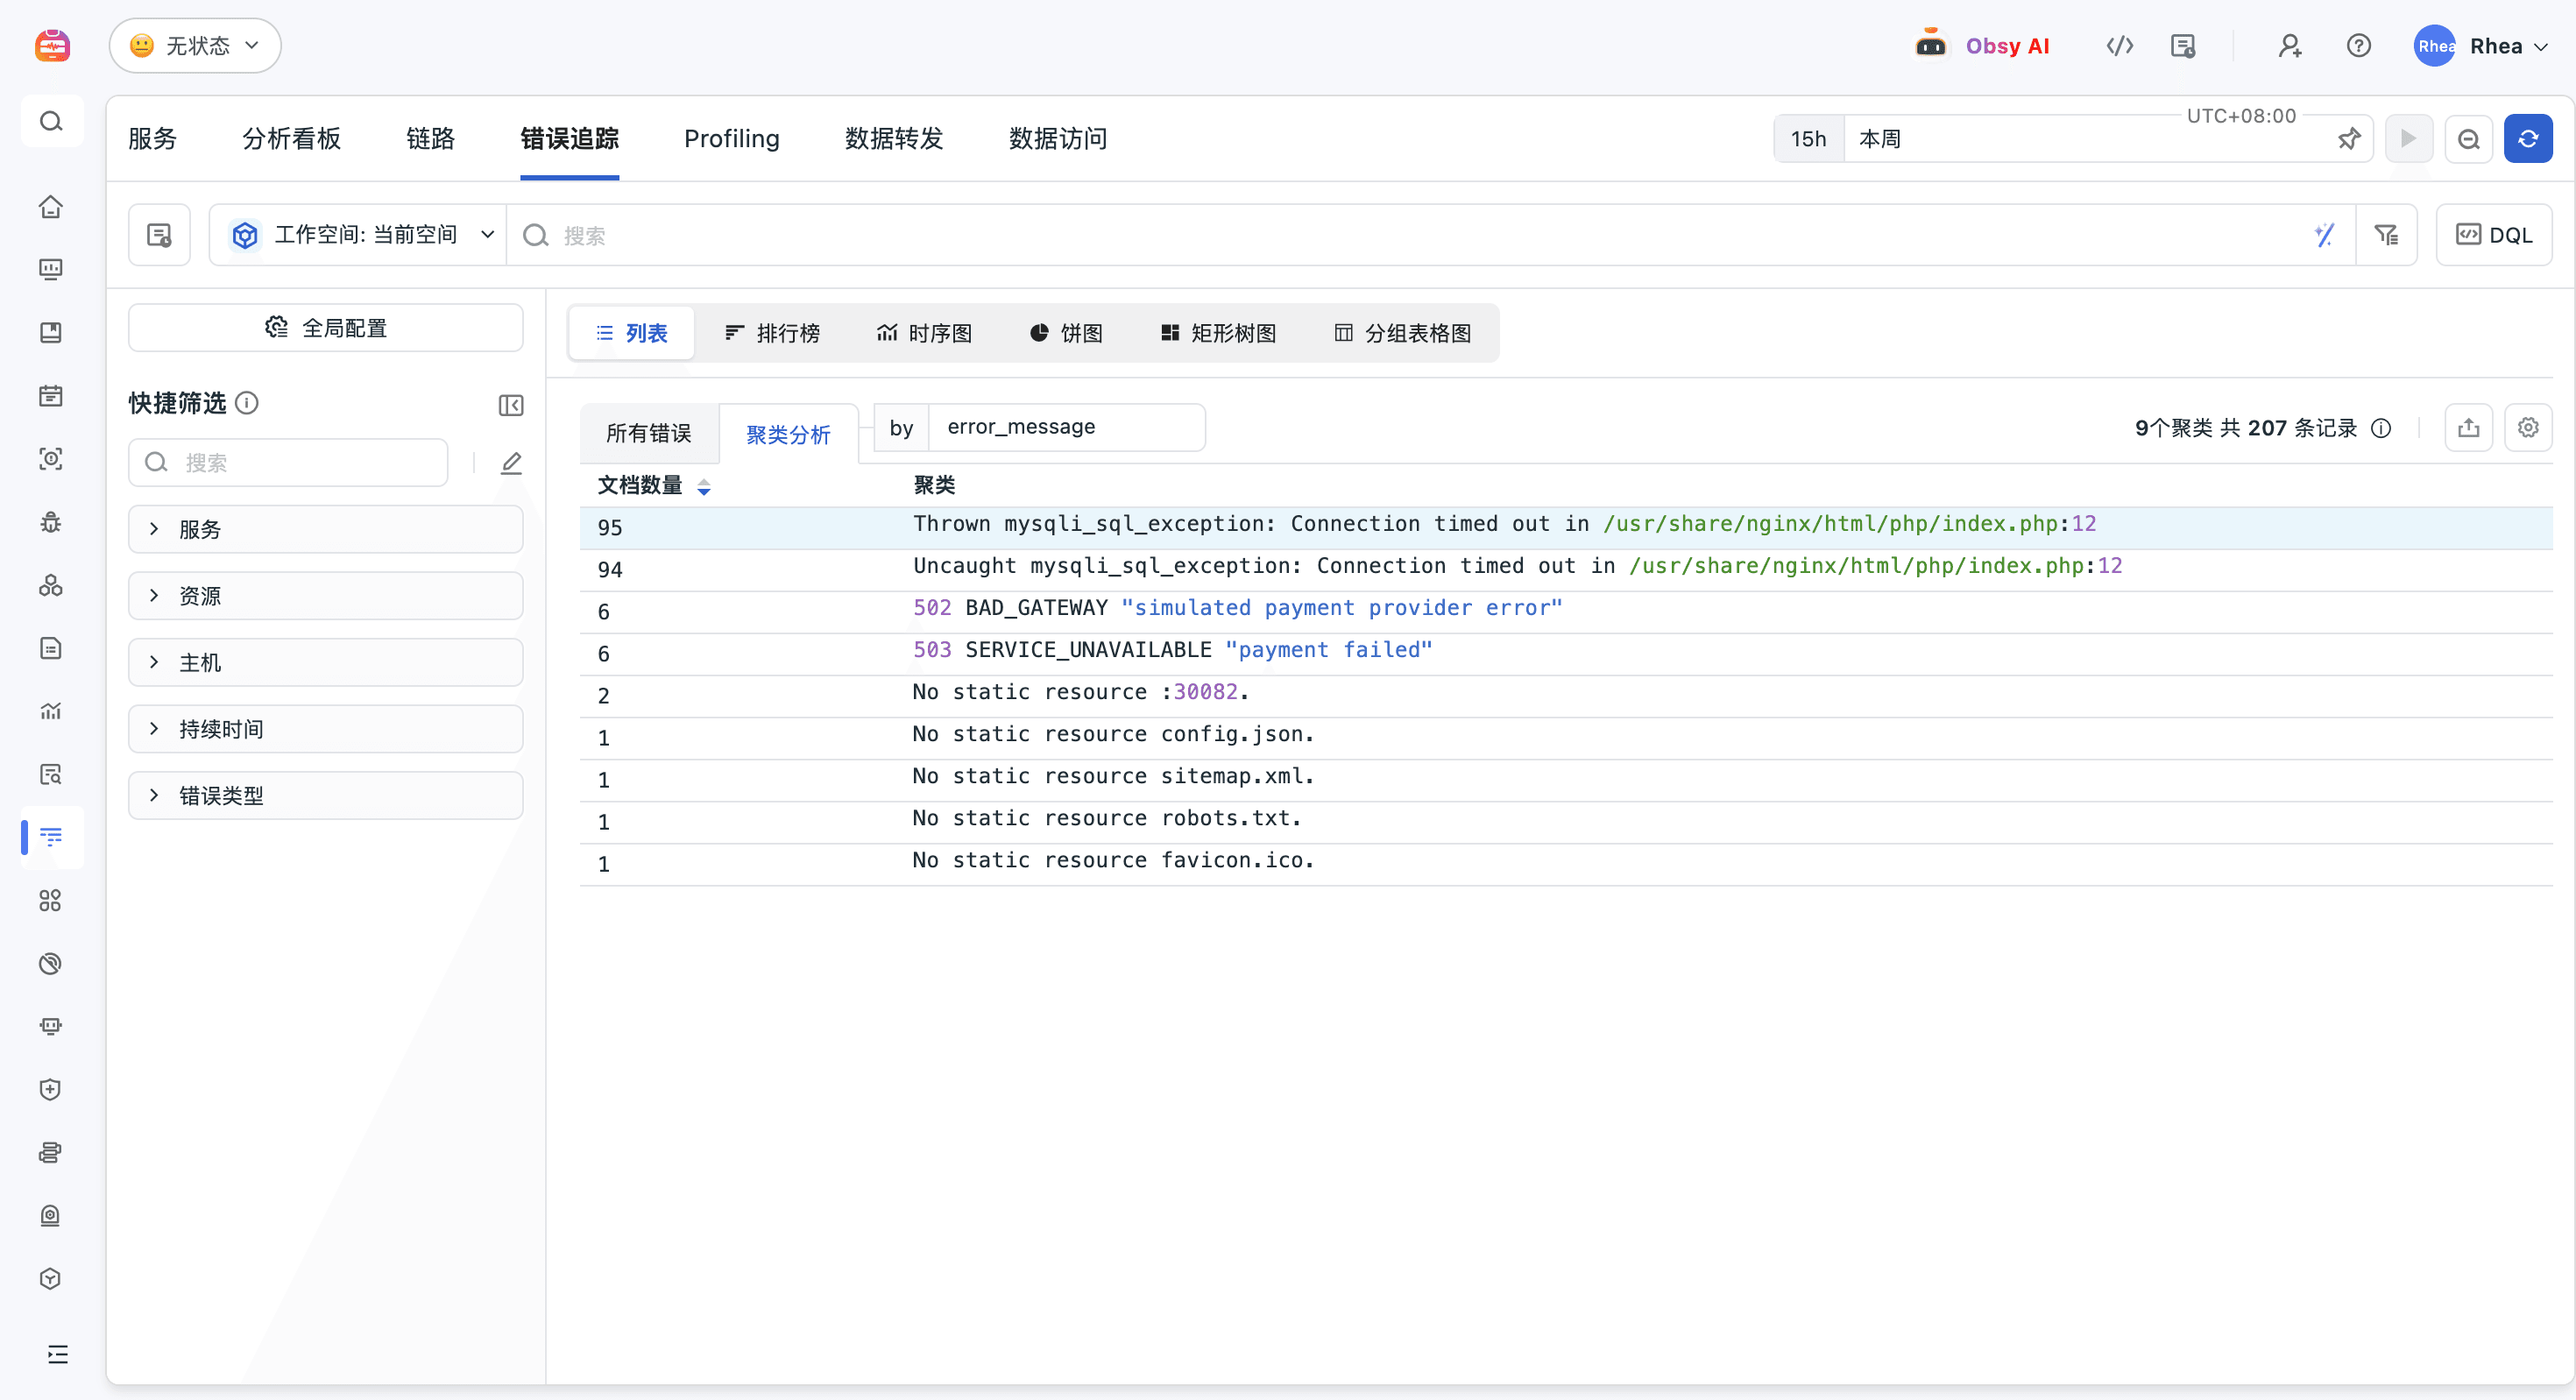Focus the quick filter 搜索 field
This screenshot has width=2576, height=1400.
[288, 463]
